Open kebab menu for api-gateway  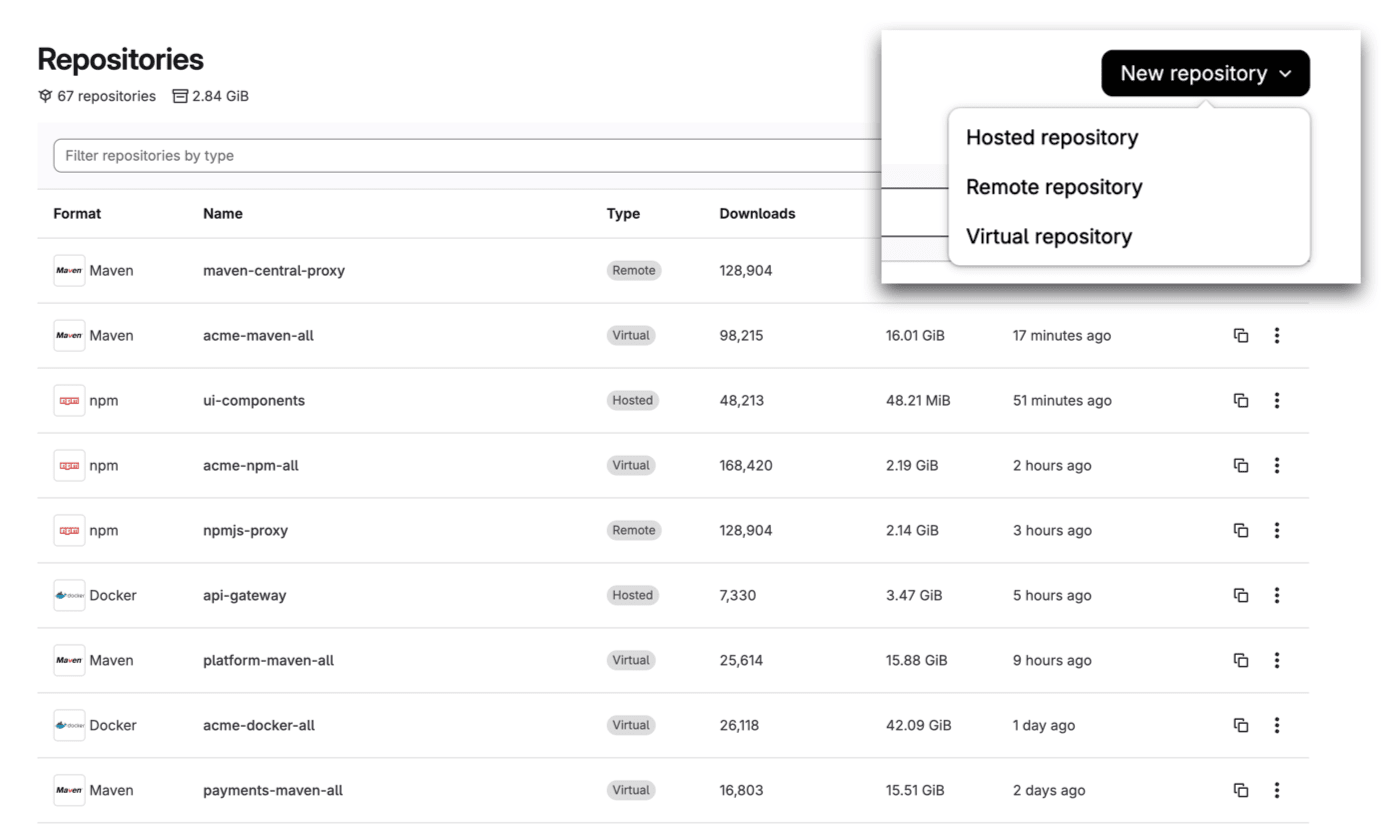(x=1277, y=596)
